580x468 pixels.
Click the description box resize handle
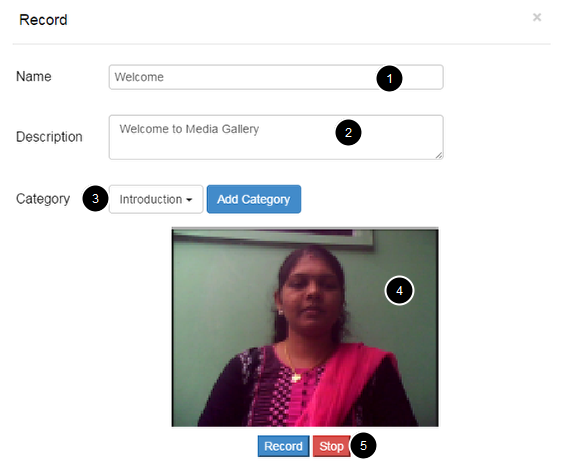439,155
